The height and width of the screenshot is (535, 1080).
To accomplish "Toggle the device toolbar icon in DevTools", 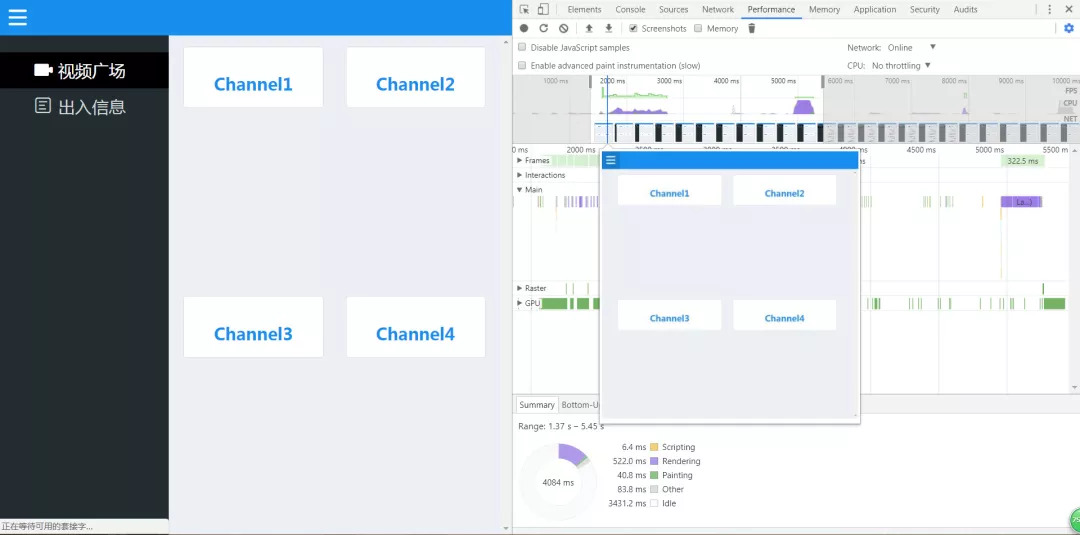I will [x=543, y=9].
